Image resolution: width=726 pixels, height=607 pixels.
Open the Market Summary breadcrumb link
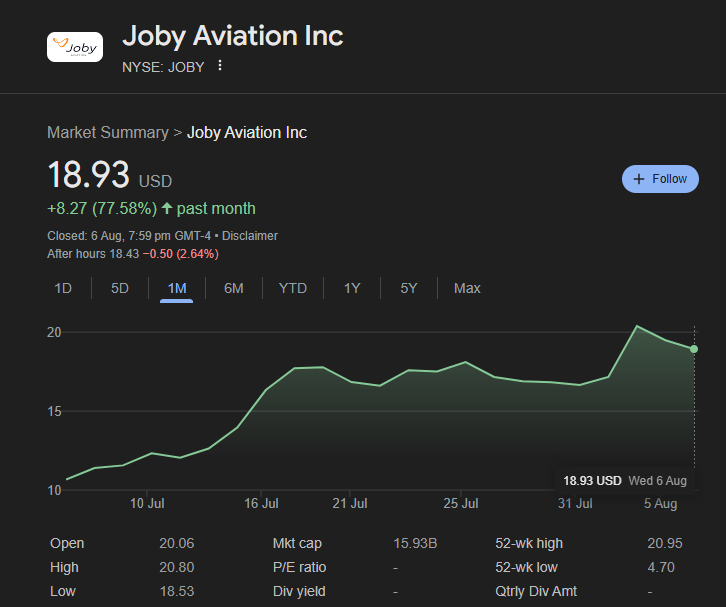click(108, 133)
